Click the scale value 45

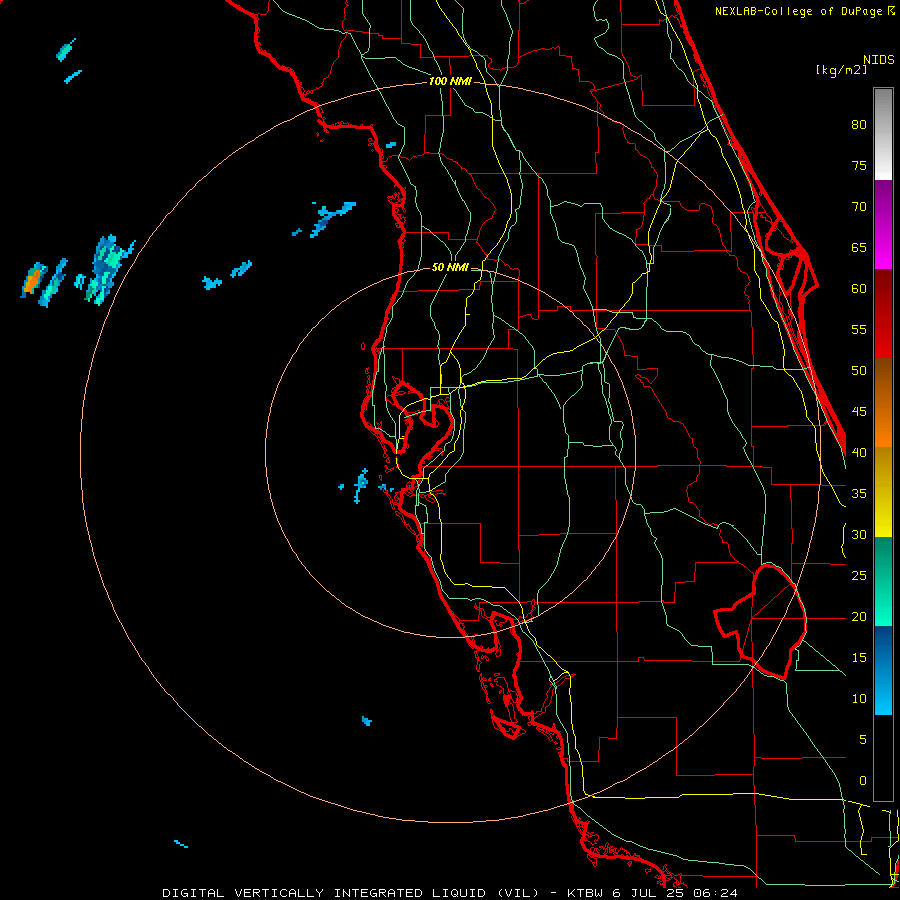pyautogui.click(x=859, y=412)
